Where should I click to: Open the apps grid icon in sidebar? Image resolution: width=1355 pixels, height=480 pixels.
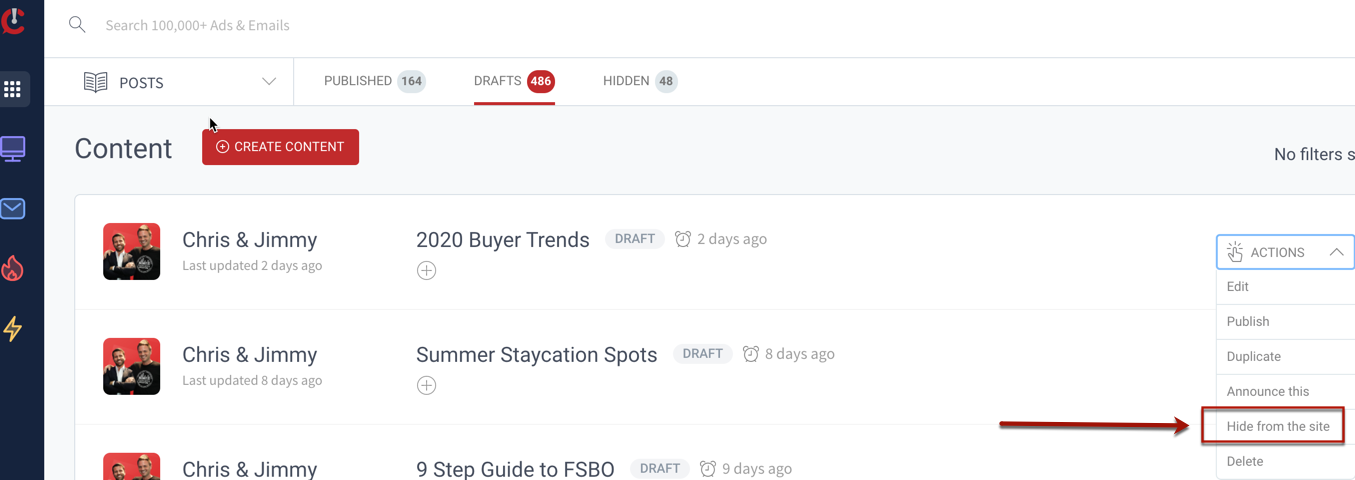(x=12, y=89)
